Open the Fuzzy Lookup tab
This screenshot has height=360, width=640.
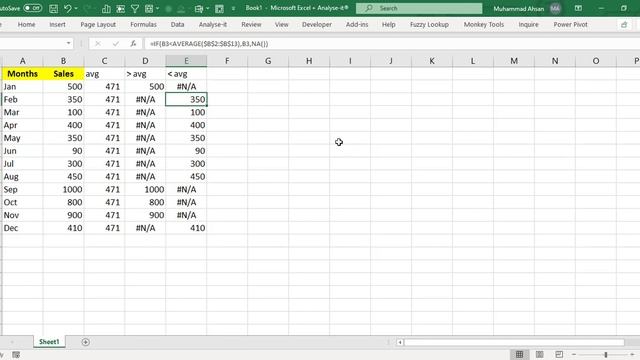coord(429,24)
